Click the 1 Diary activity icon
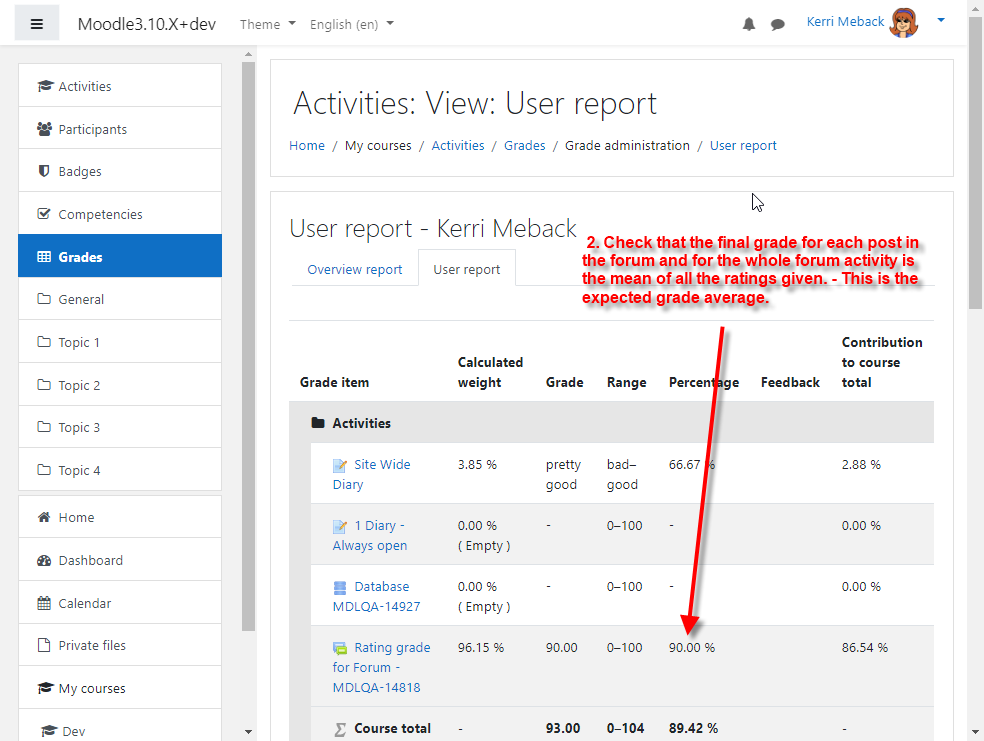This screenshot has width=984, height=741. coord(340,526)
